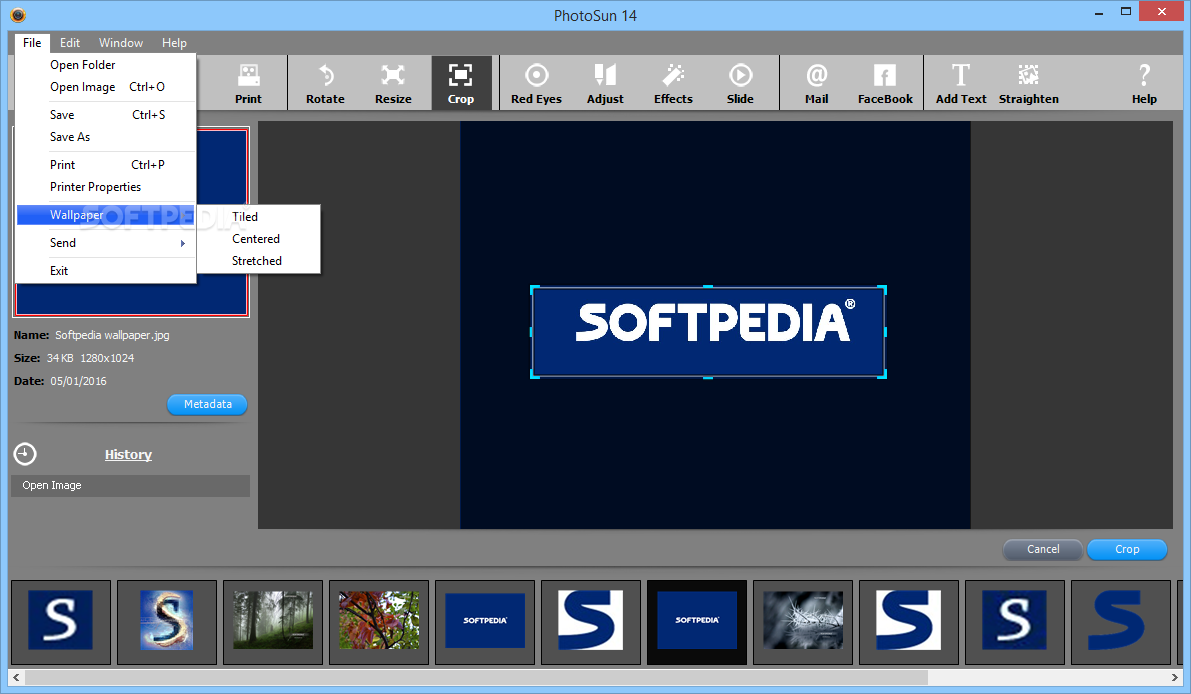Click the scrollbar left arrow
Screen dimensions: 1191x694
point(17,677)
